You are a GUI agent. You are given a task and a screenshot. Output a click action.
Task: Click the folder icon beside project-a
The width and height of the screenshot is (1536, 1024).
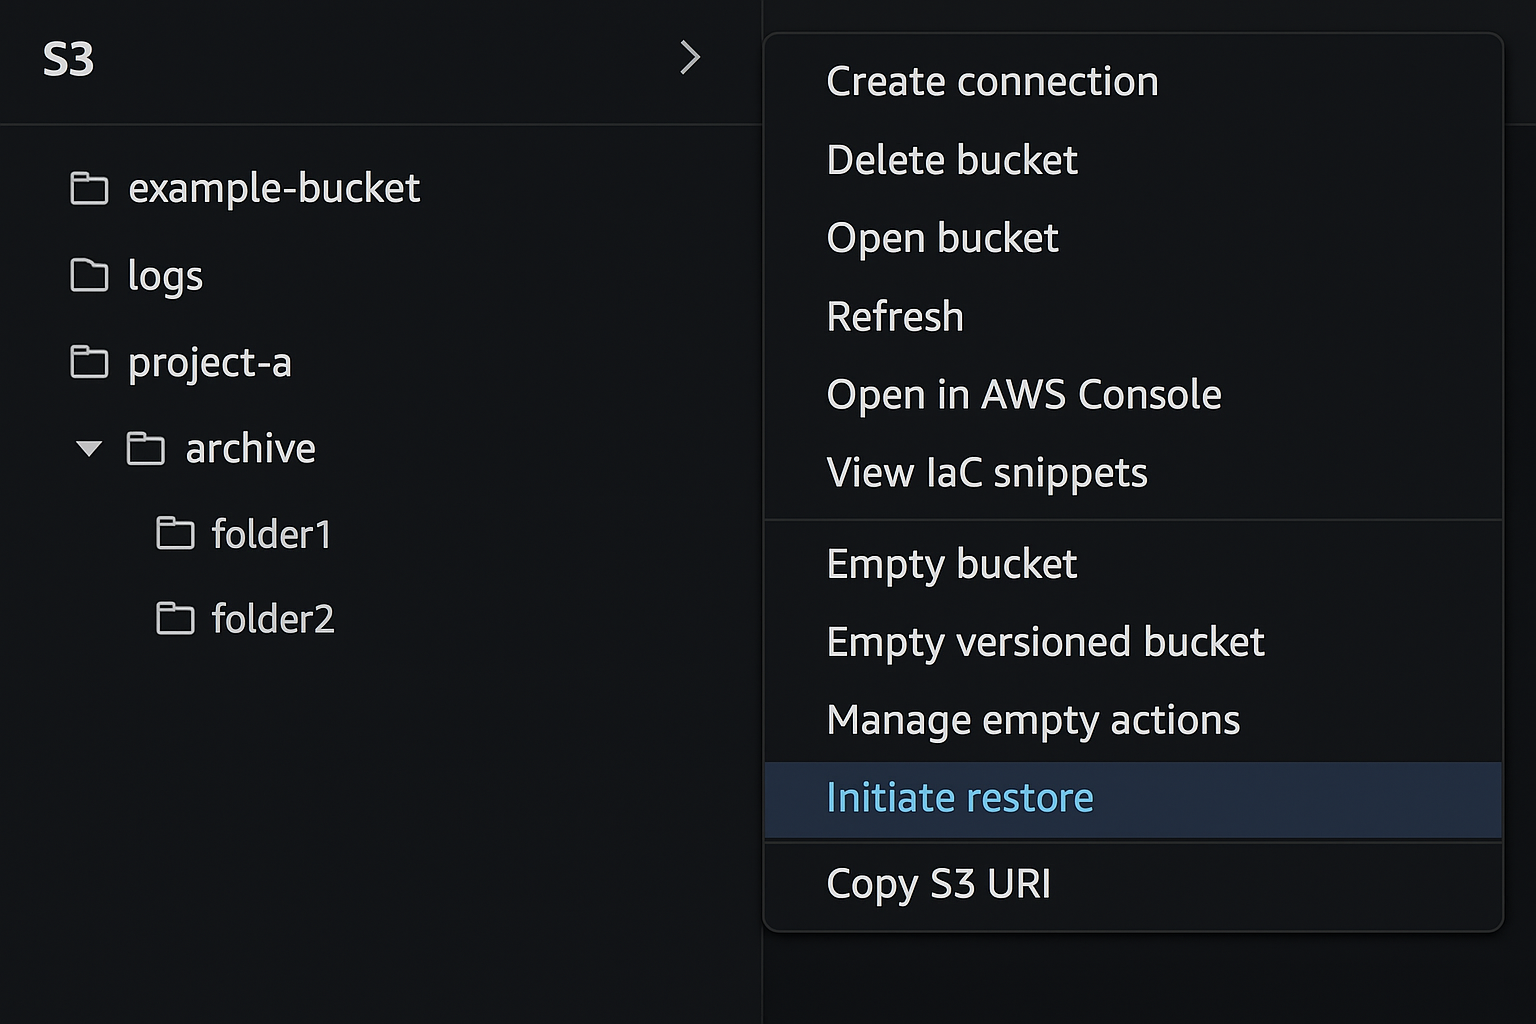(90, 362)
